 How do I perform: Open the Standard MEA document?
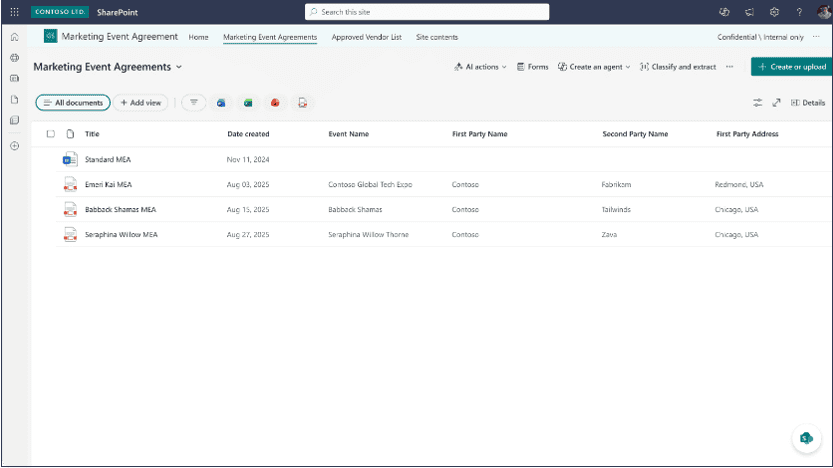[108, 159]
